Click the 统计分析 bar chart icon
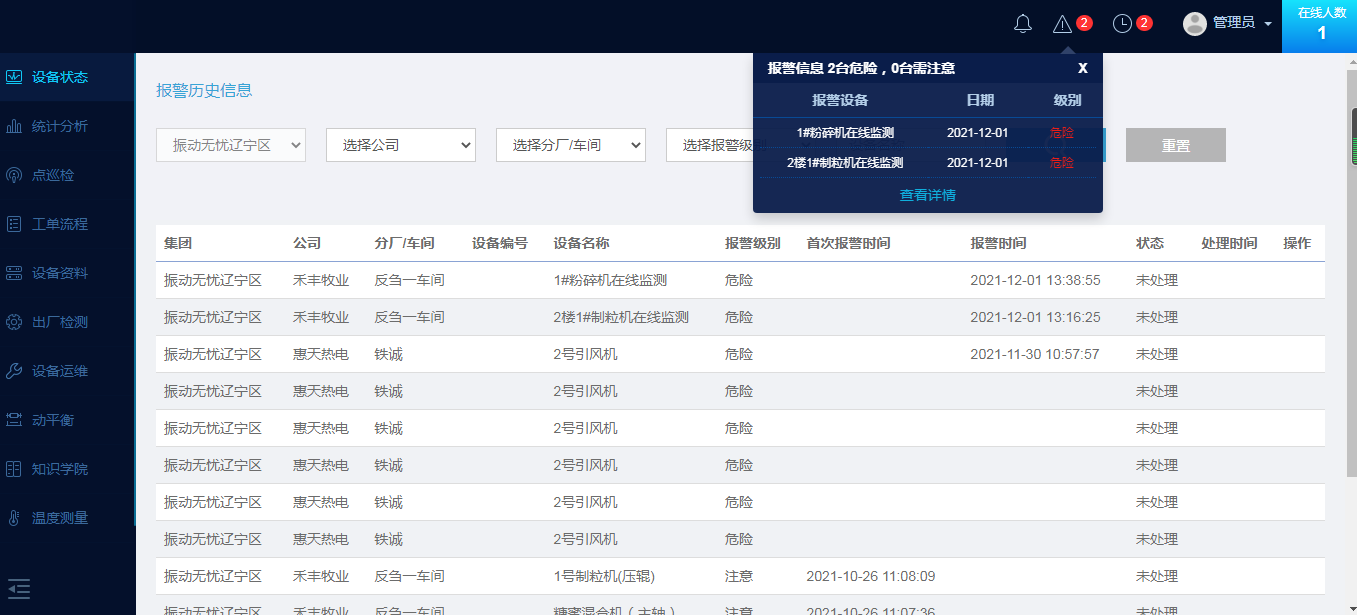The width and height of the screenshot is (1357, 615). [x=14, y=126]
